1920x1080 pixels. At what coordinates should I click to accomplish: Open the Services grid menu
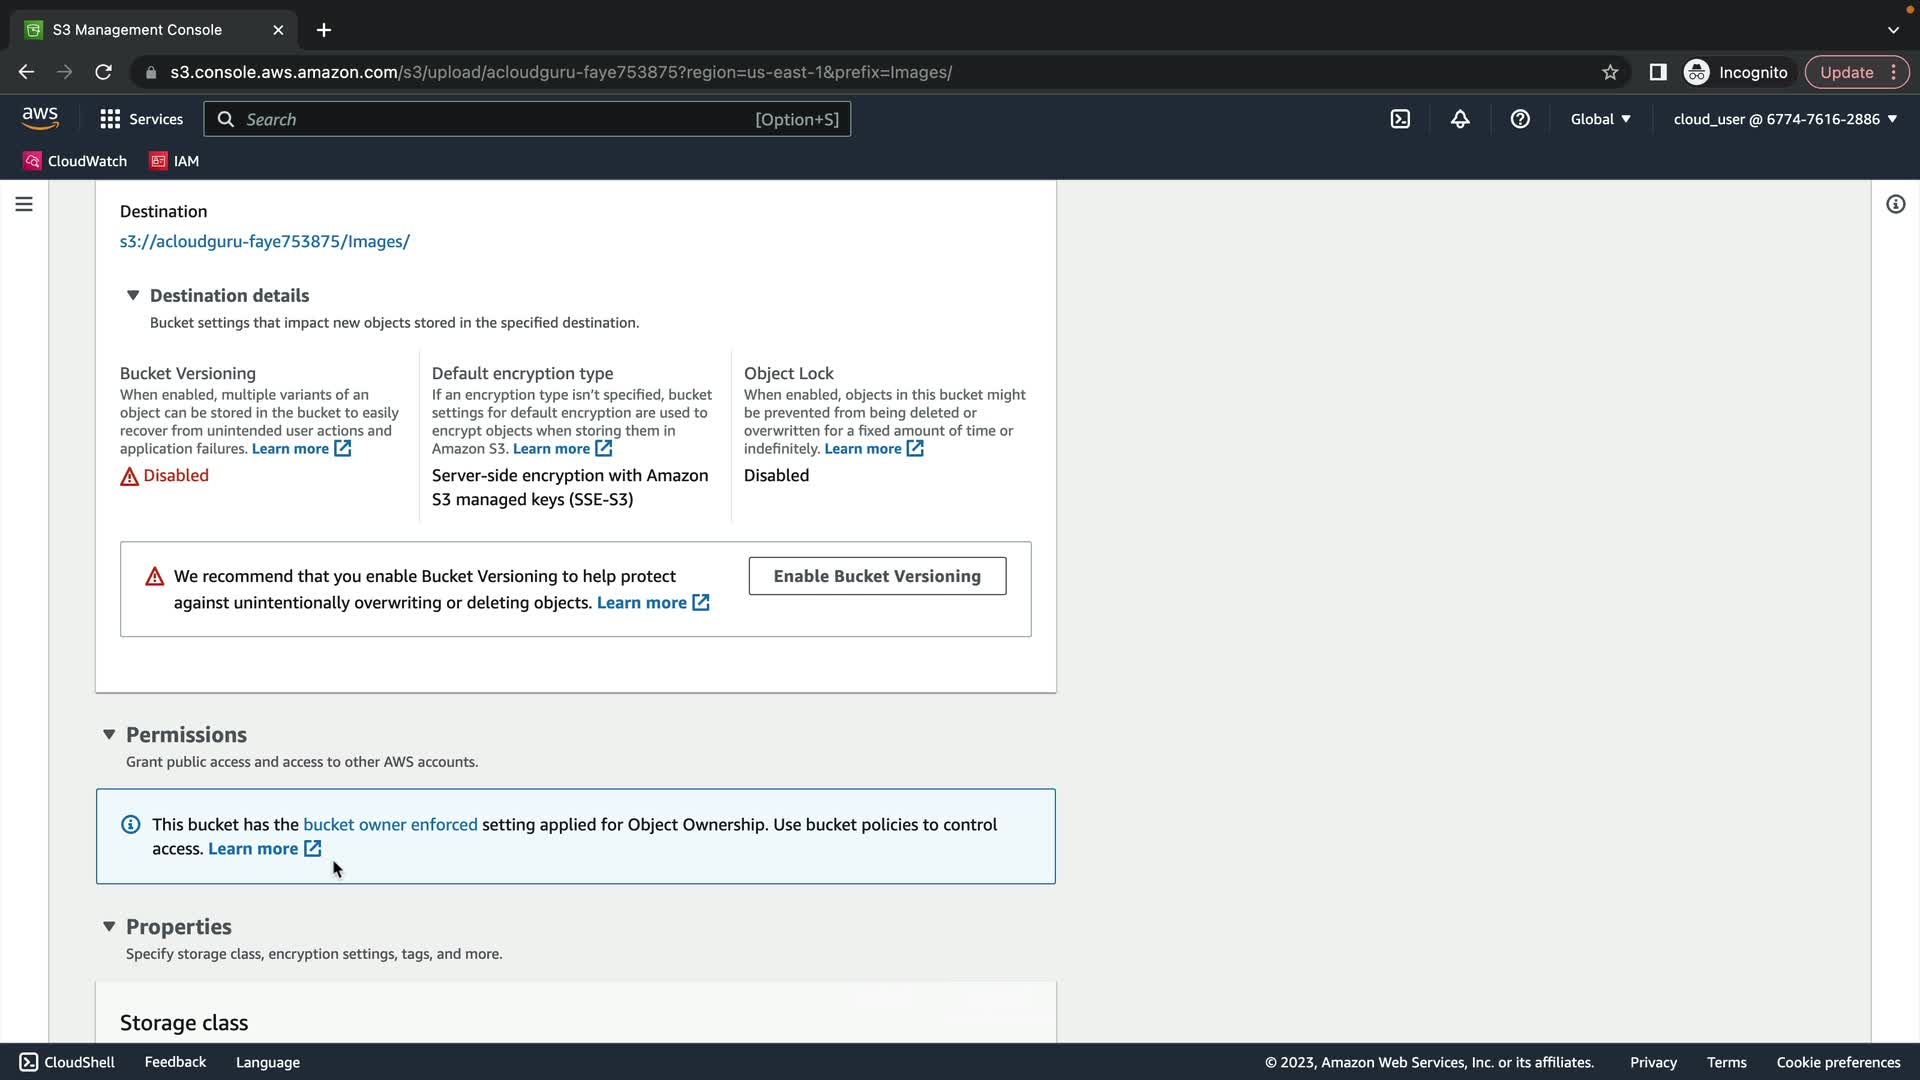[x=141, y=119]
